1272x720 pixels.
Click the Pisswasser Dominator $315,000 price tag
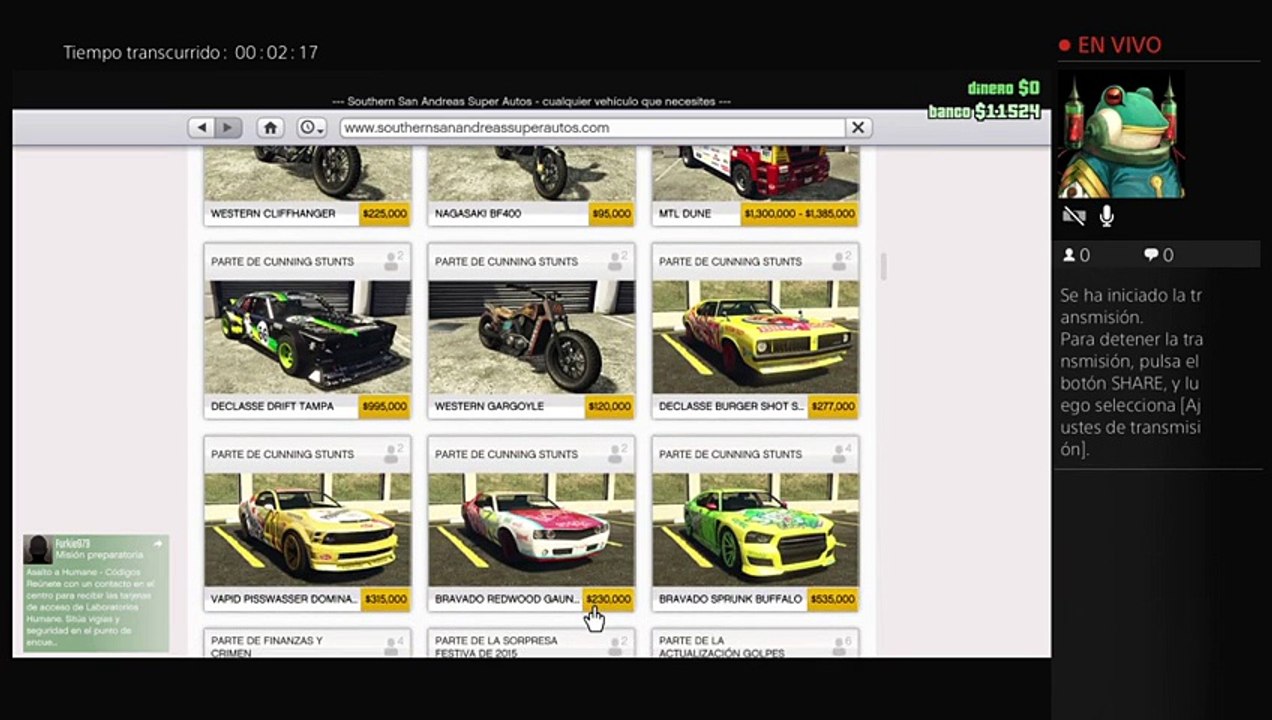click(x=385, y=599)
